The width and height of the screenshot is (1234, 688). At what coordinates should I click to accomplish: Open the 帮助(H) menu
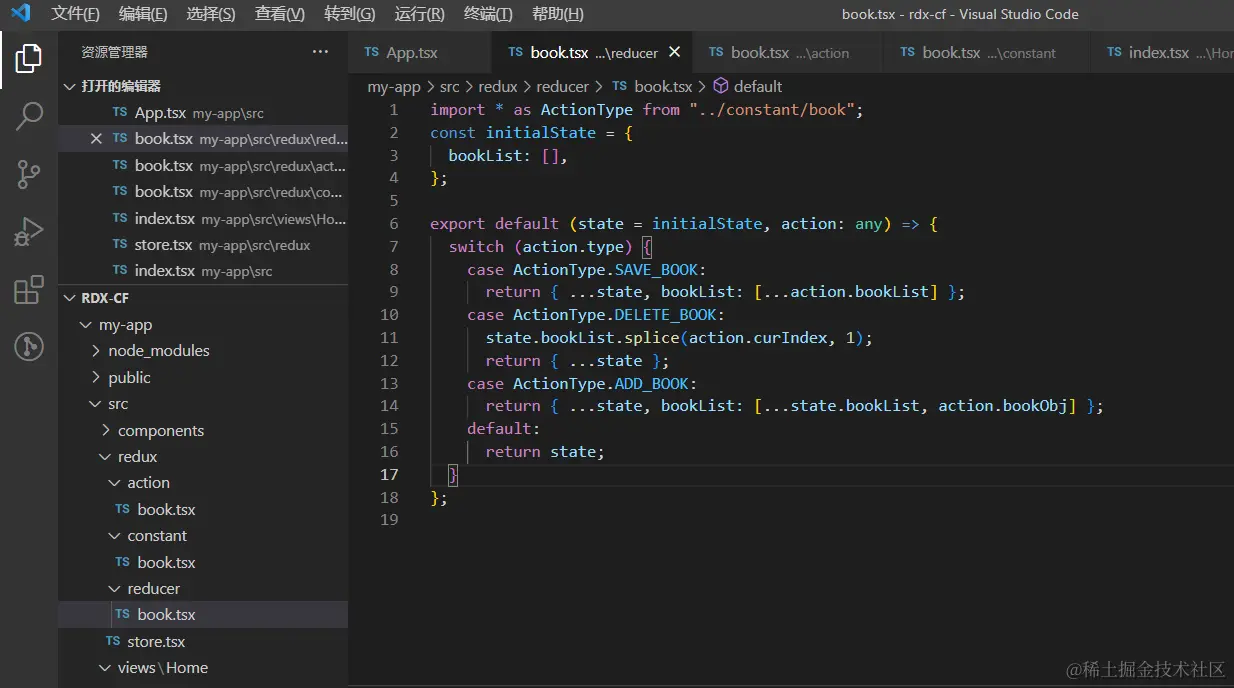pyautogui.click(x=558, y=14)
